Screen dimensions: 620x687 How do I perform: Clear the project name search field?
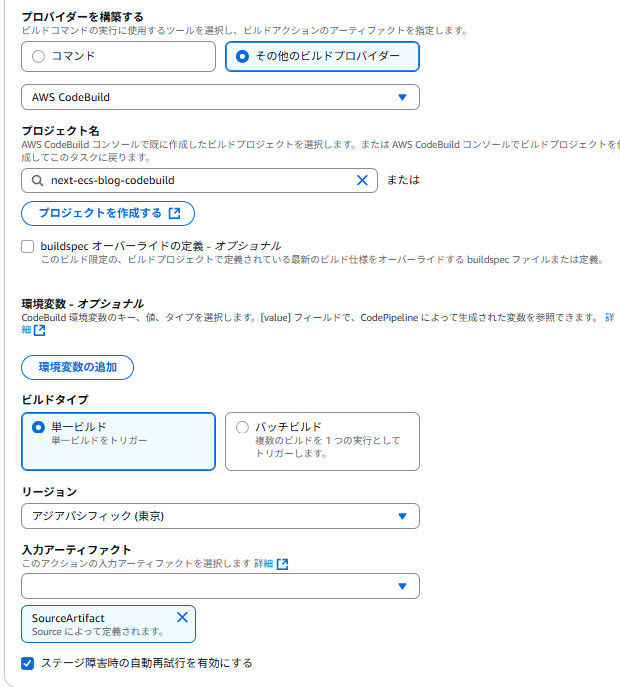tap(362, 181)
